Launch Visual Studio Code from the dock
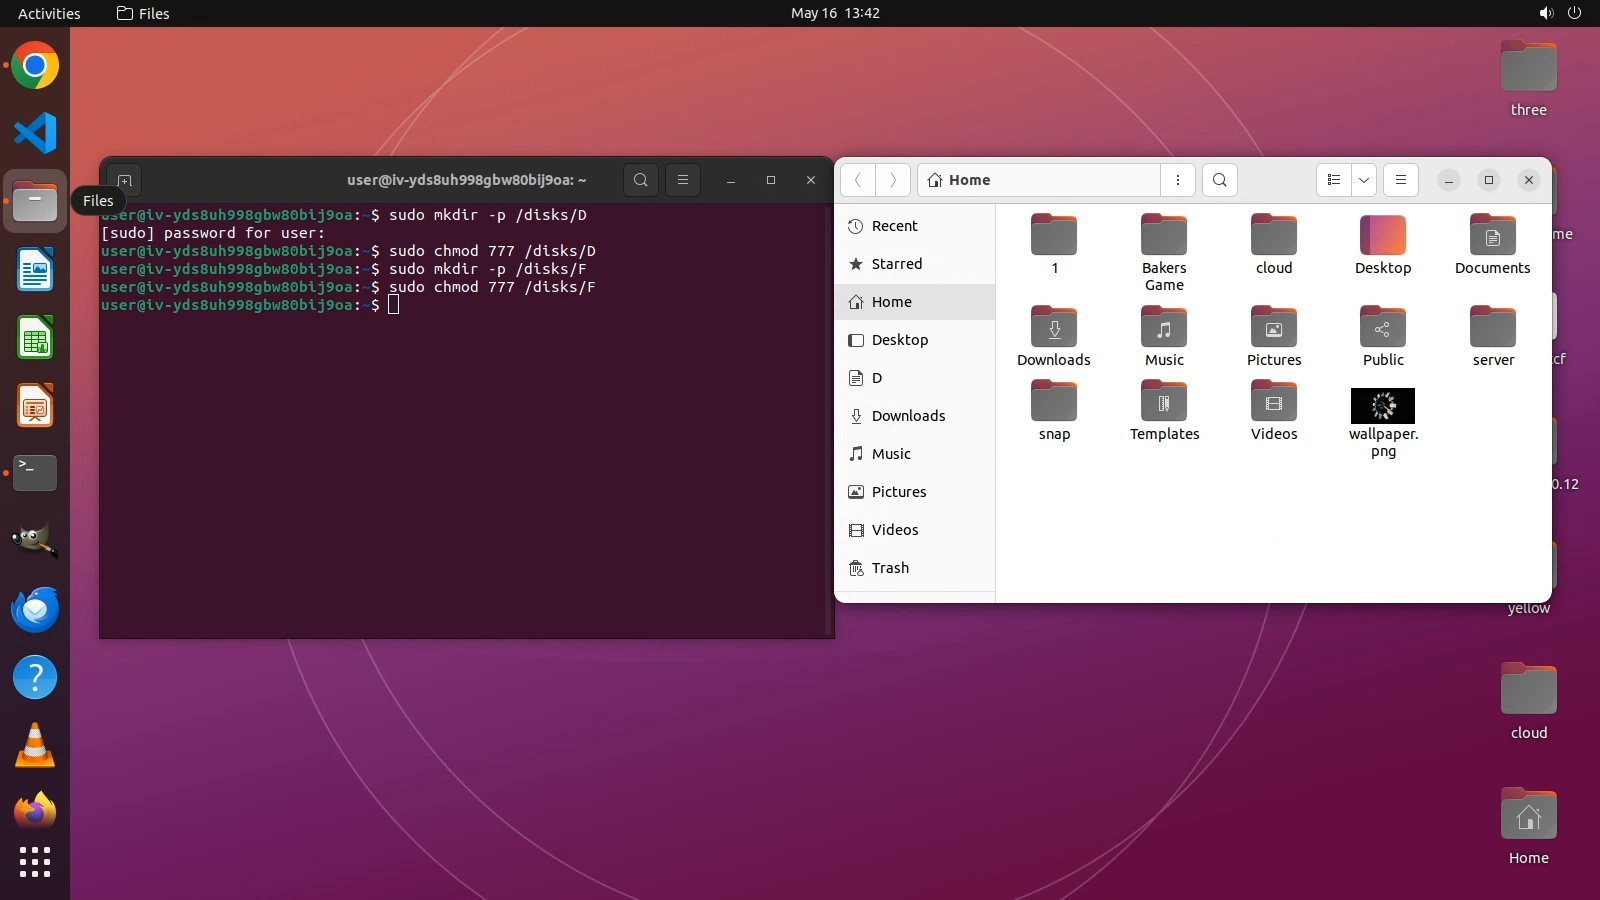 [x=35, y=133]
